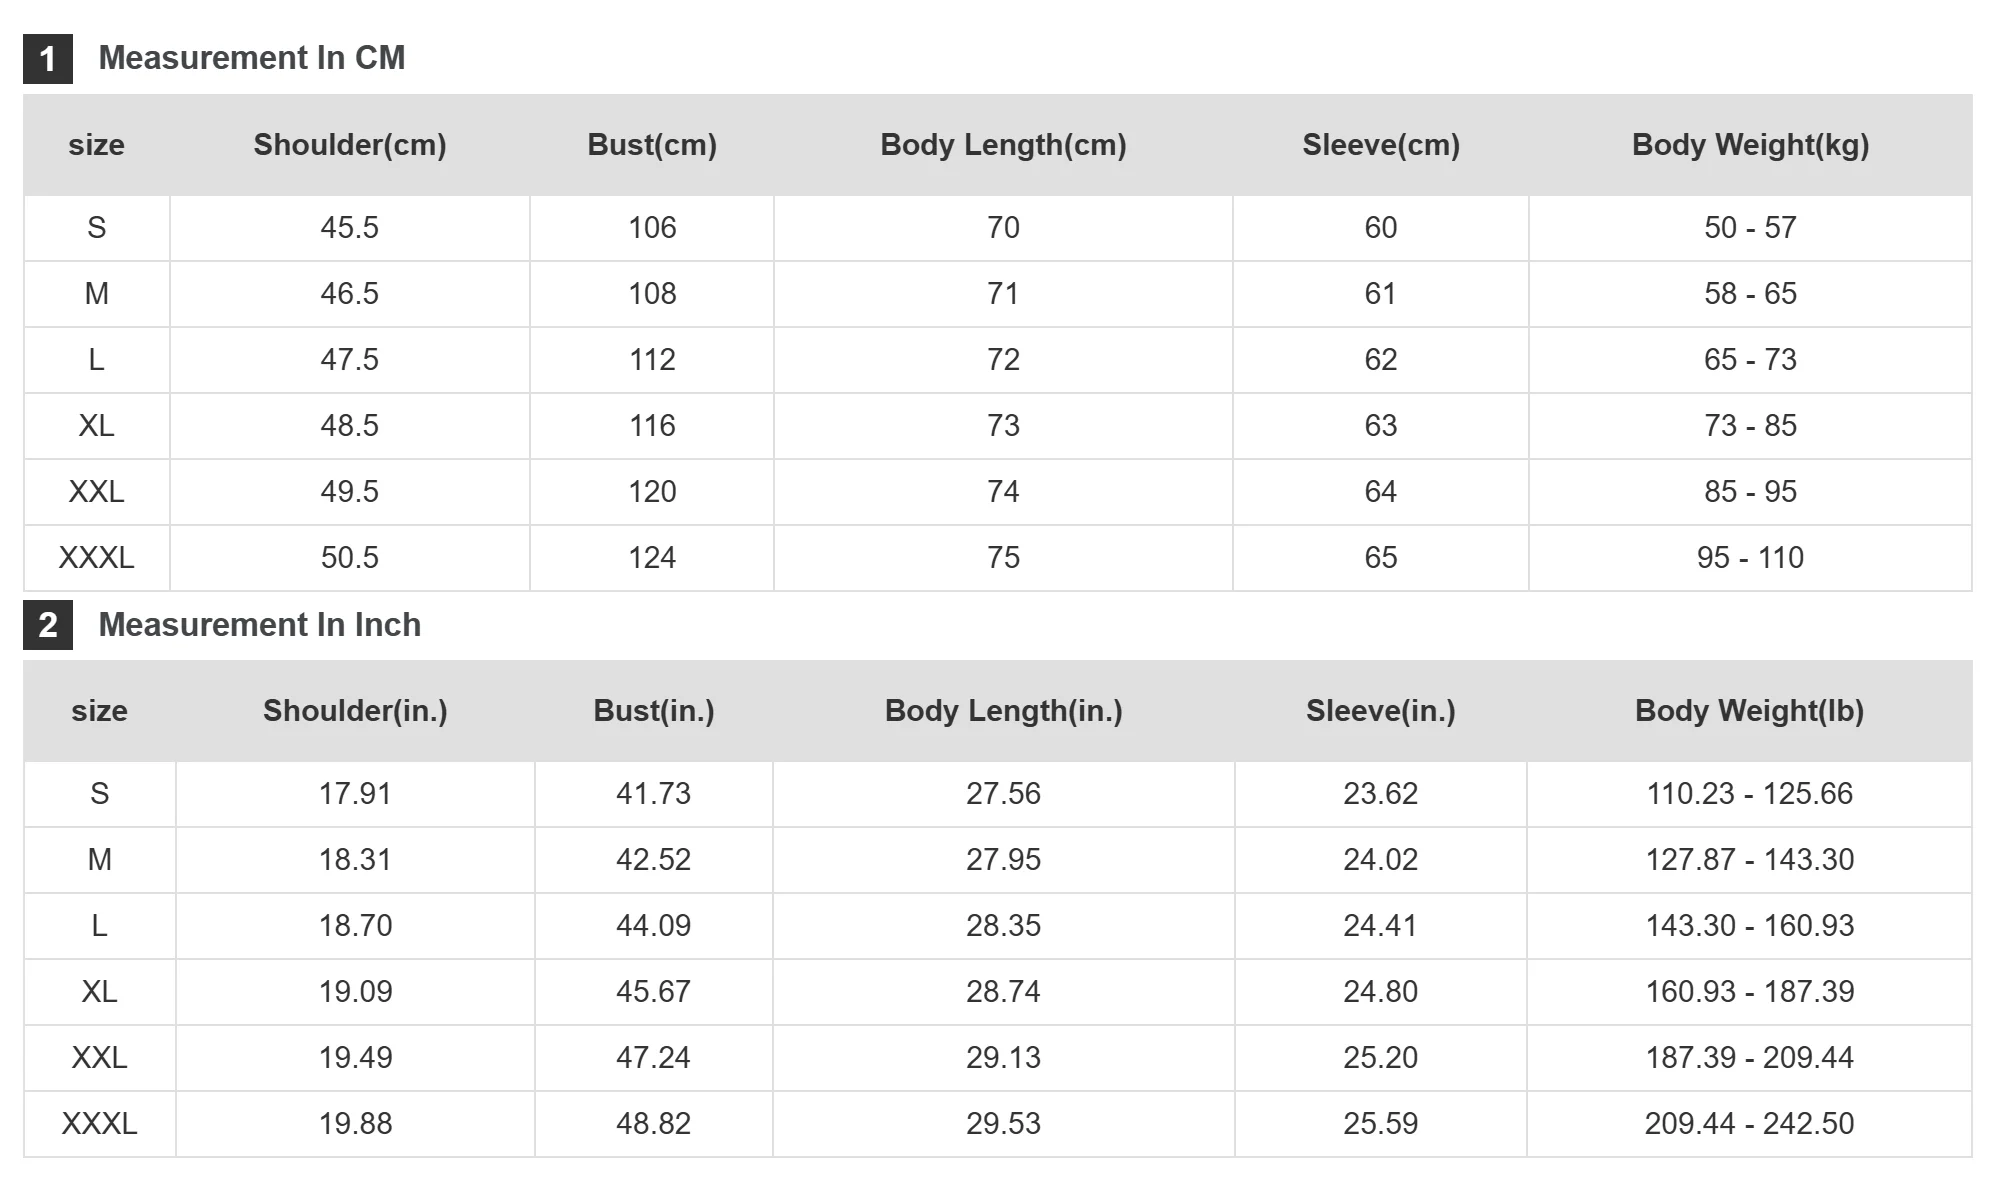Click the Shoulder(cm) column header
This screenshot has height=1181, width=1993.
pyautogui.click(x=350, y=145)
